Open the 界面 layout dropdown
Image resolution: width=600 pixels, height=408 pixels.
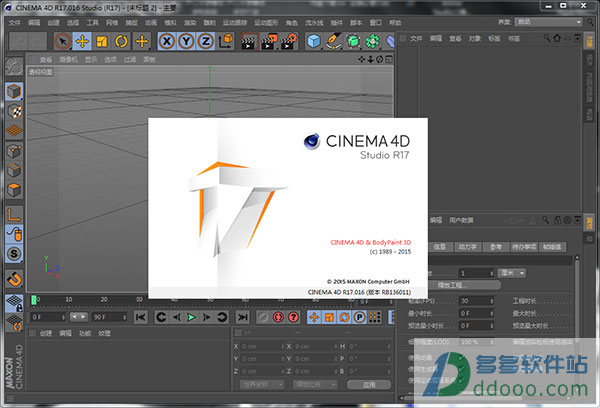click(548, 22)
